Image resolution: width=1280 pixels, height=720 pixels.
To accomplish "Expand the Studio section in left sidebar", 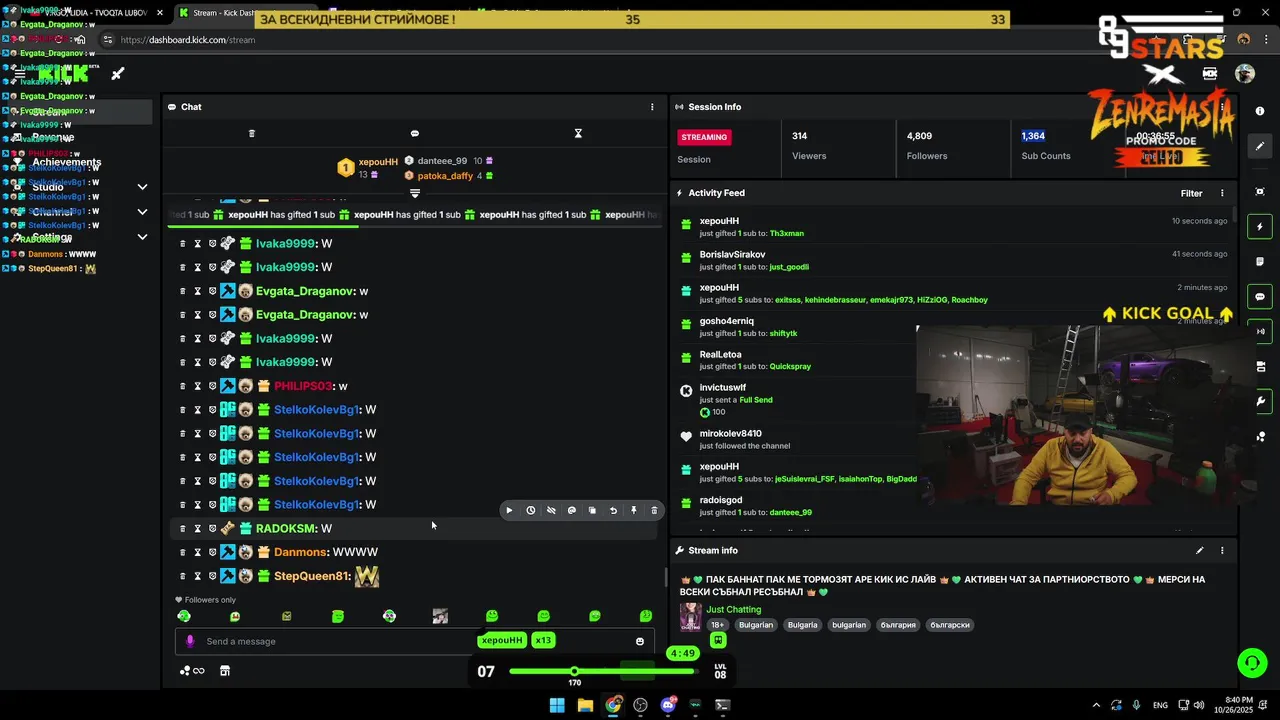I will coord(142,187).
